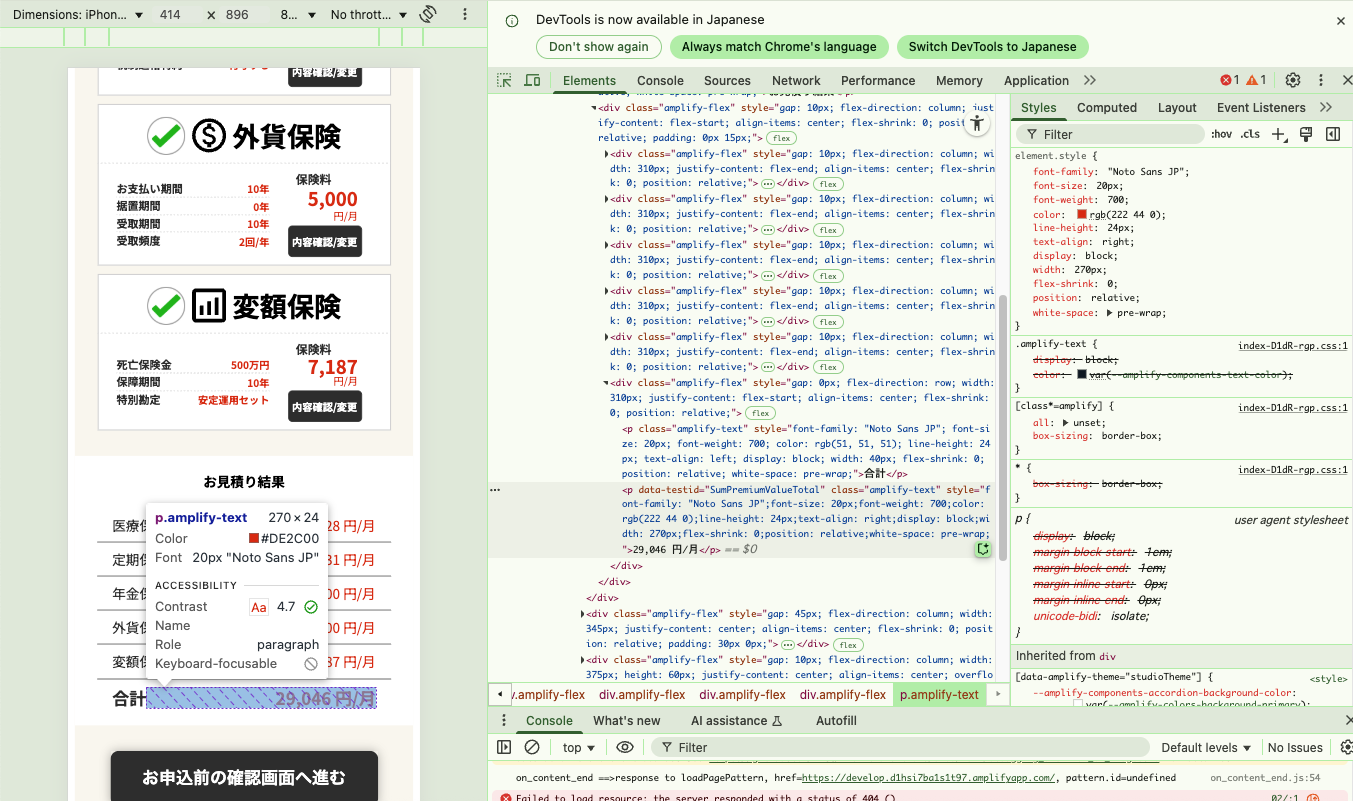Screen dimensions: 1353x801
Task: Show more Styles pane tabs
Action: (1326, 107)
